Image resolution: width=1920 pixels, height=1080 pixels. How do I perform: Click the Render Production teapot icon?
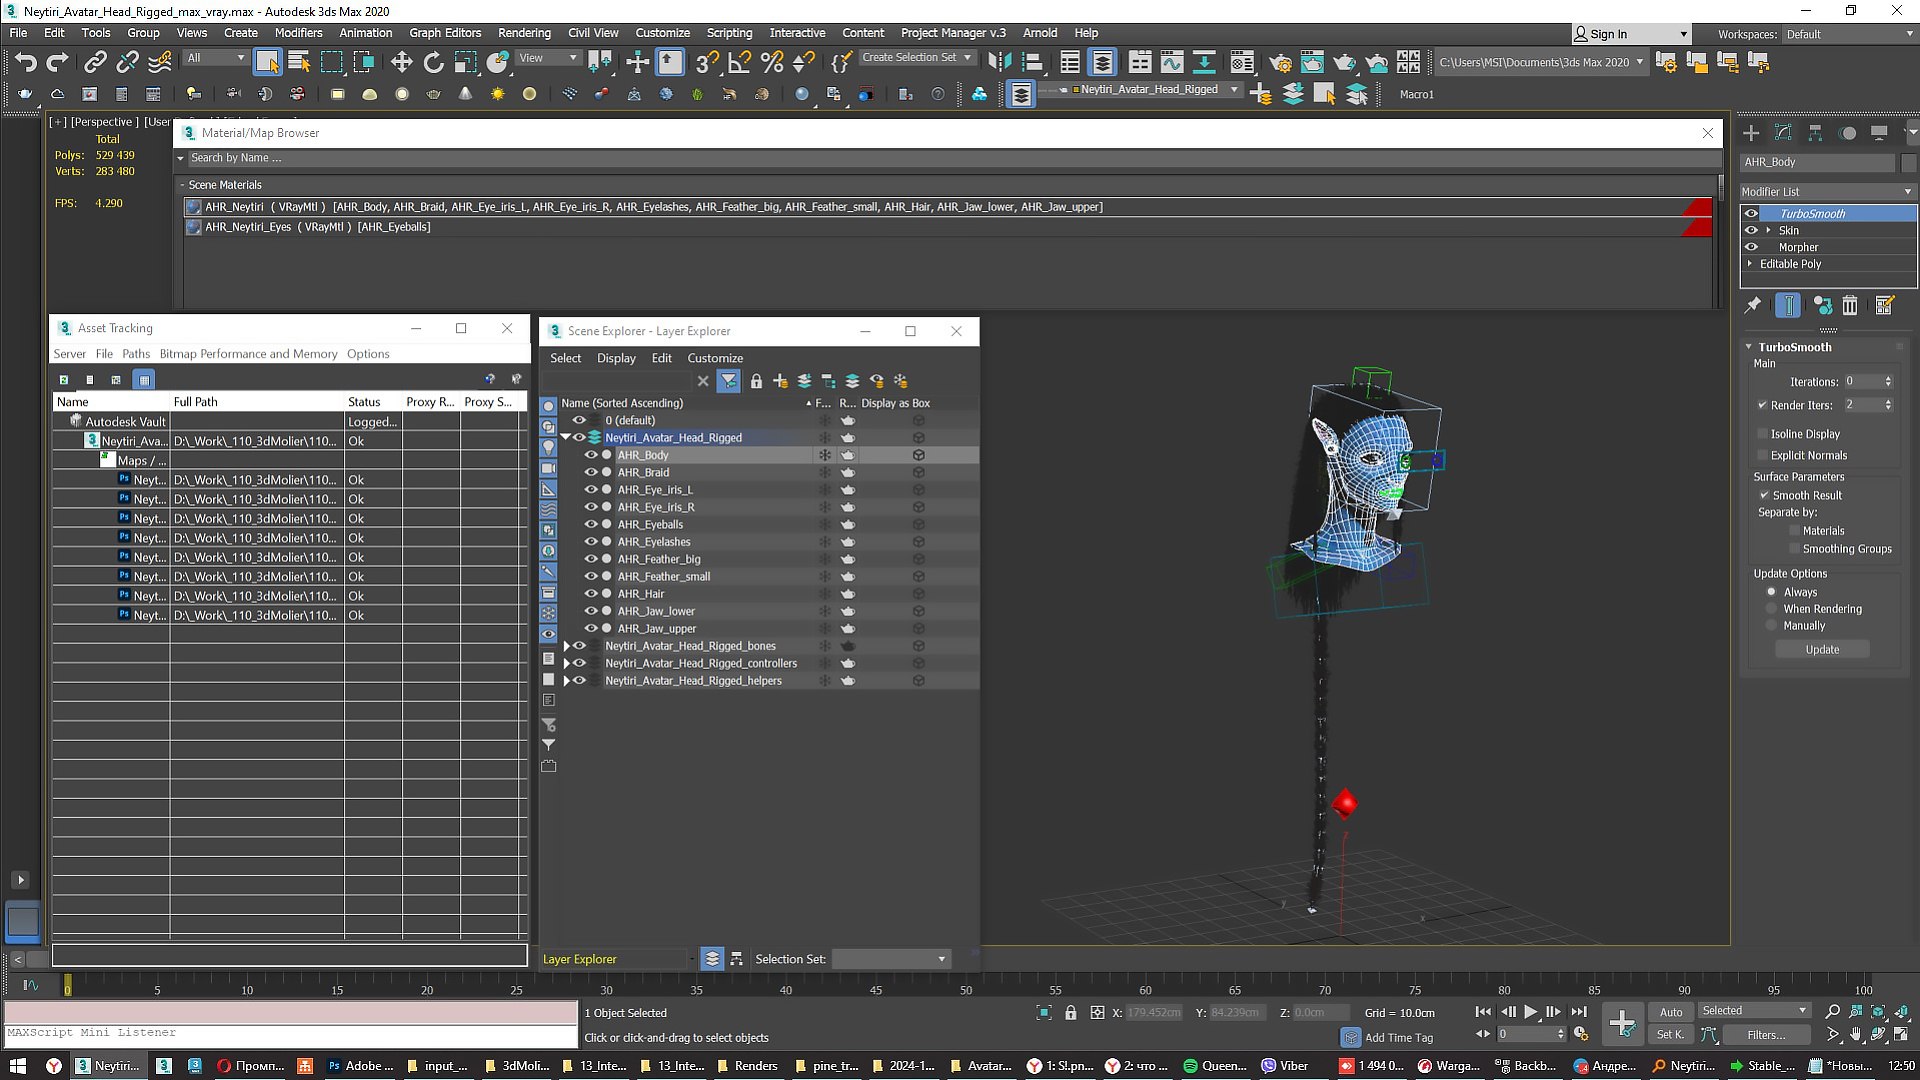point(1344,62)
